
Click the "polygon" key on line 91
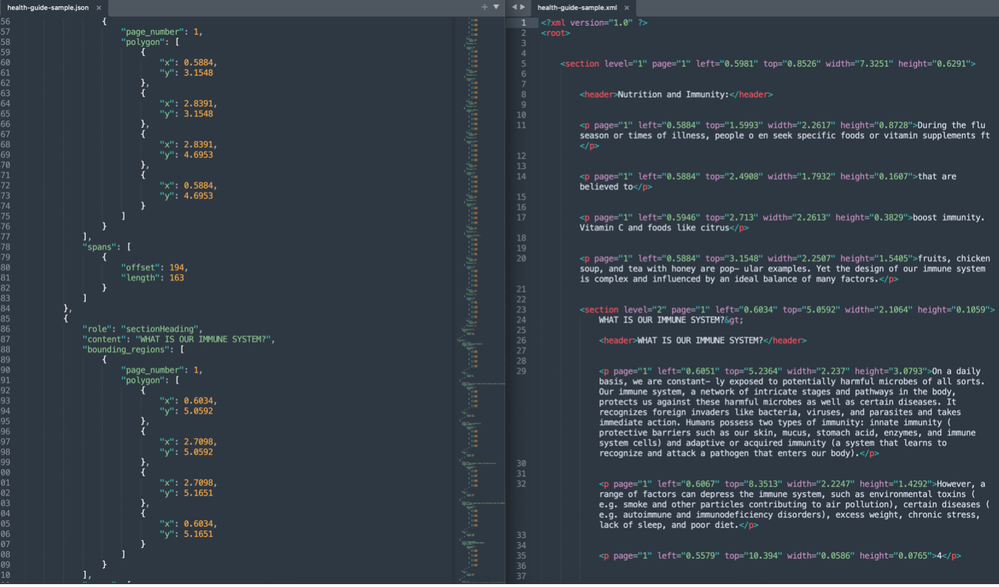coord(145,380)
